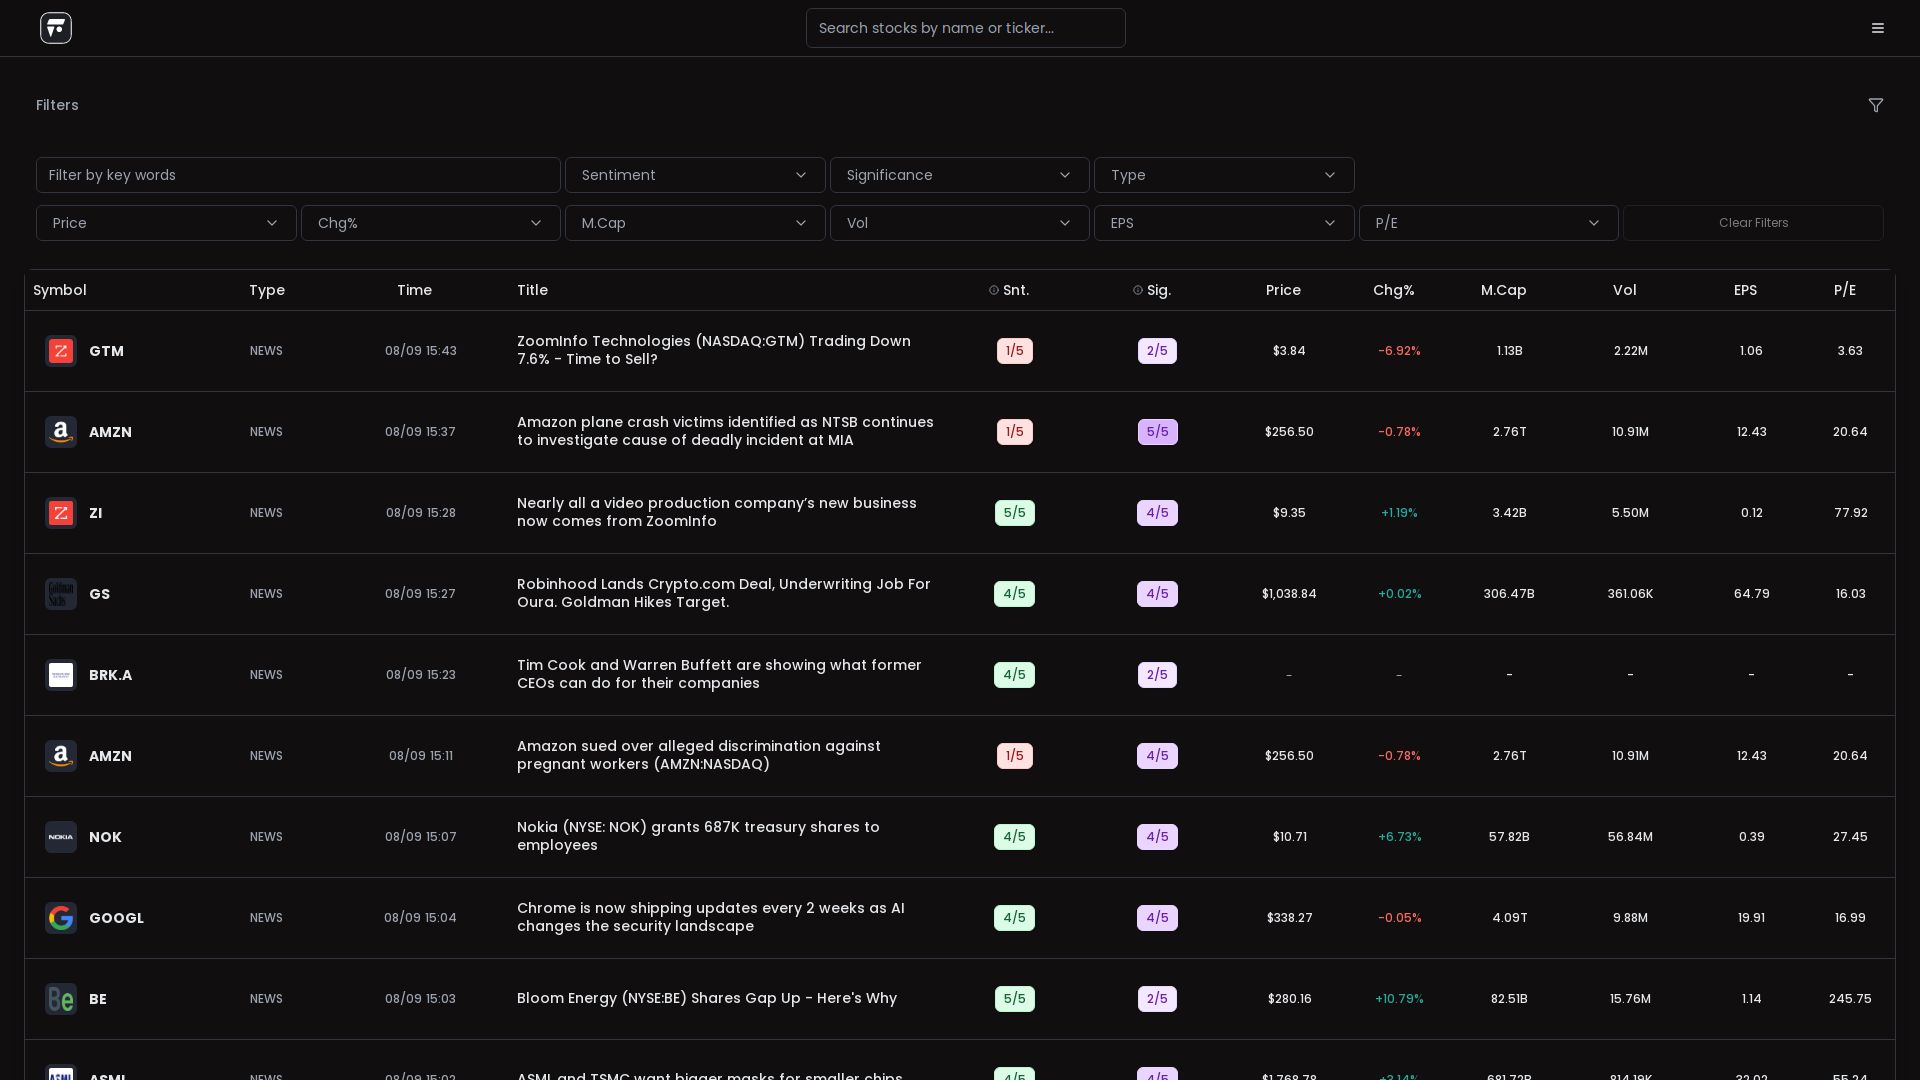
Task: Sort by the Symbol column header
Action: [x=60, y=290]
